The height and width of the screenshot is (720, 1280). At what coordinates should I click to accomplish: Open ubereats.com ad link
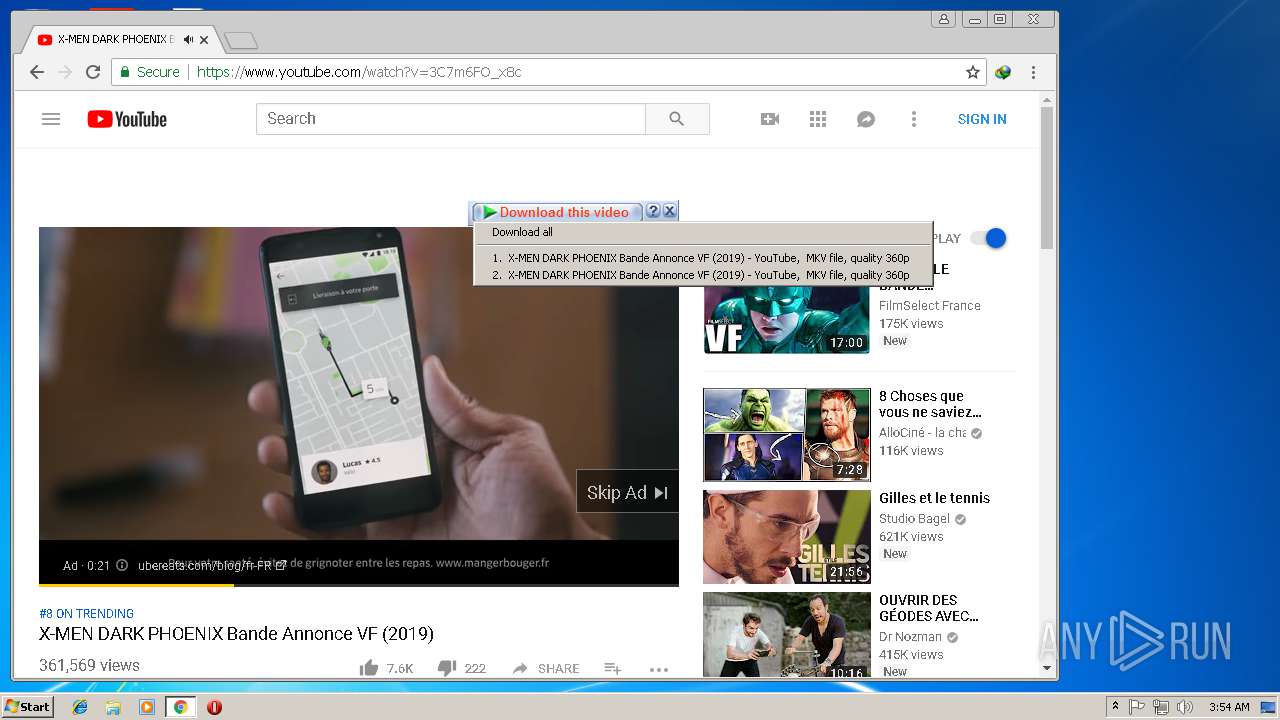(x=212, y=565)
